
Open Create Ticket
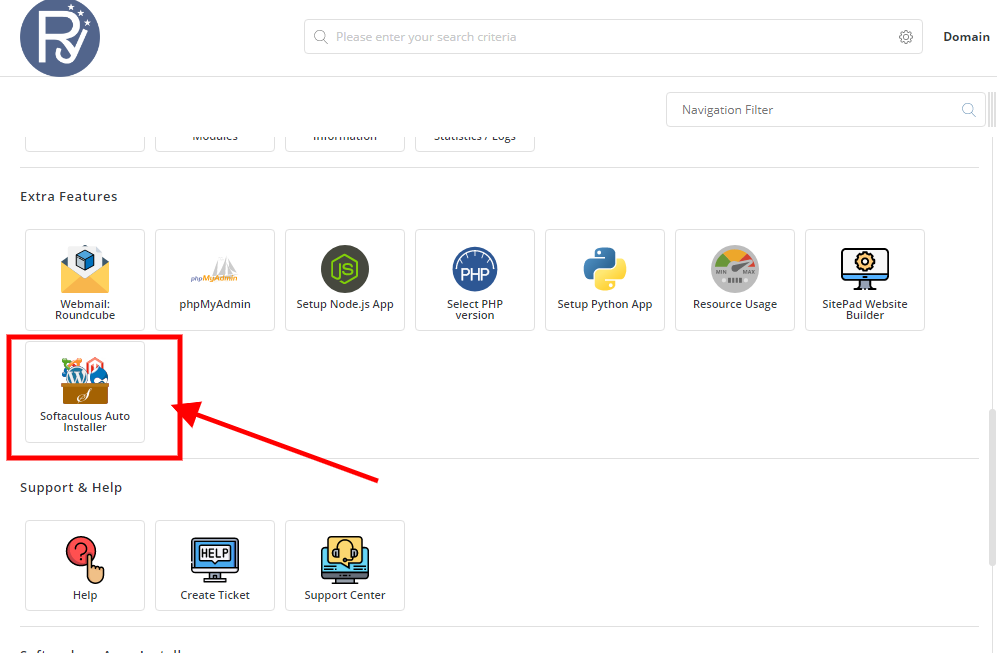[215, 565]
